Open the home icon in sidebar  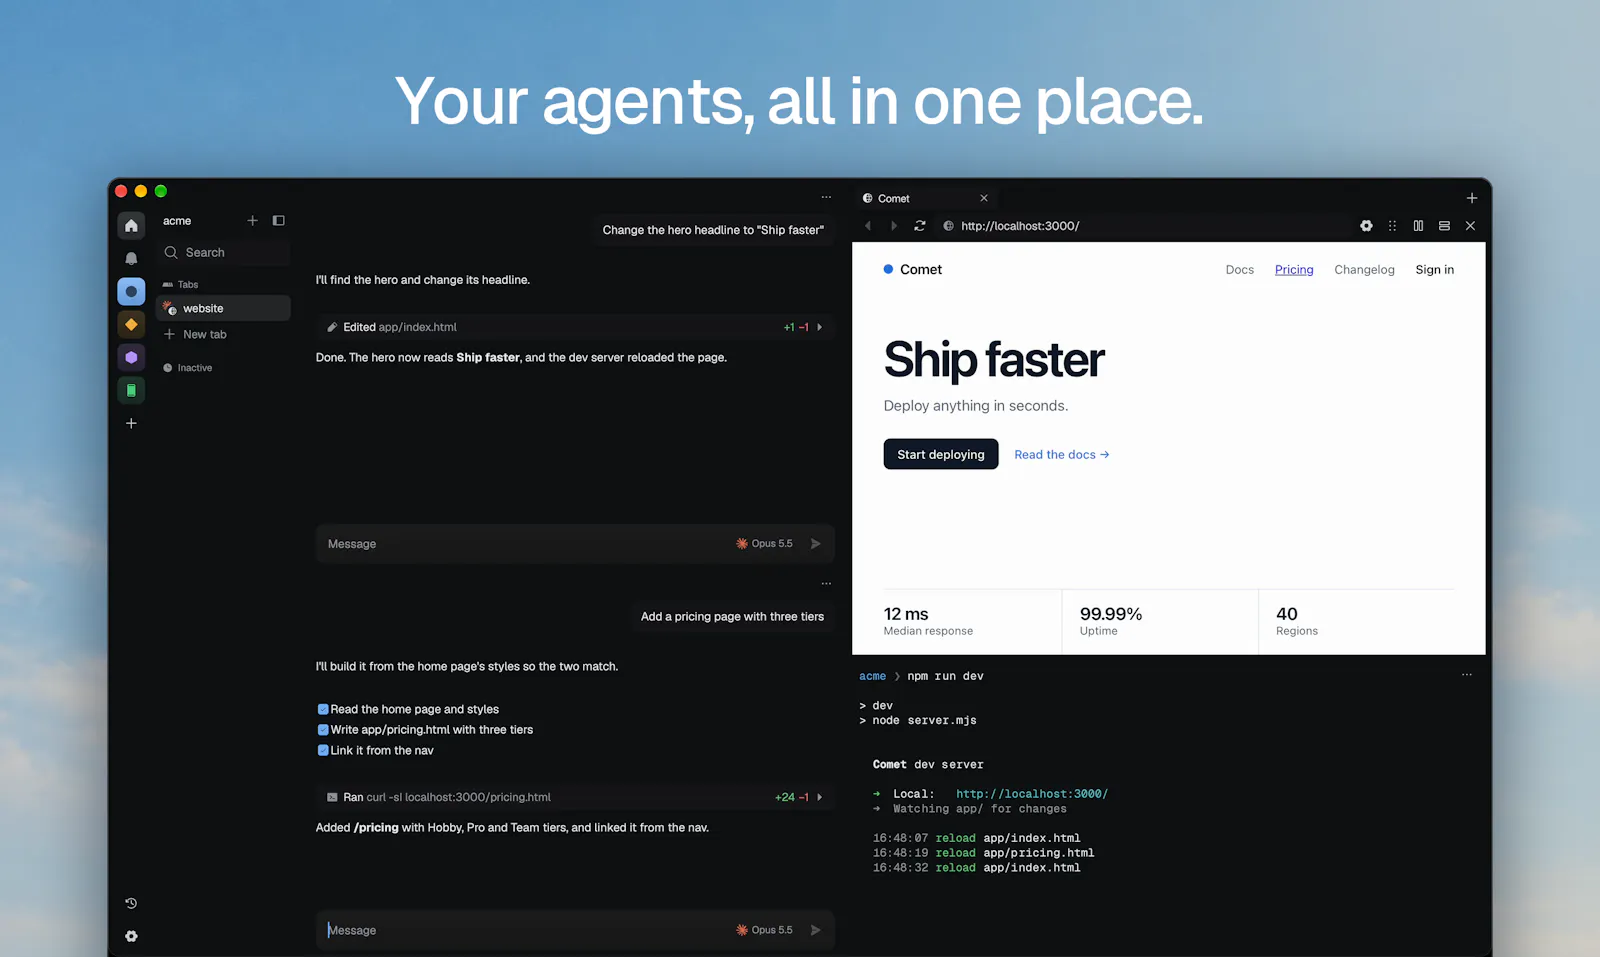tap(131, 226)
